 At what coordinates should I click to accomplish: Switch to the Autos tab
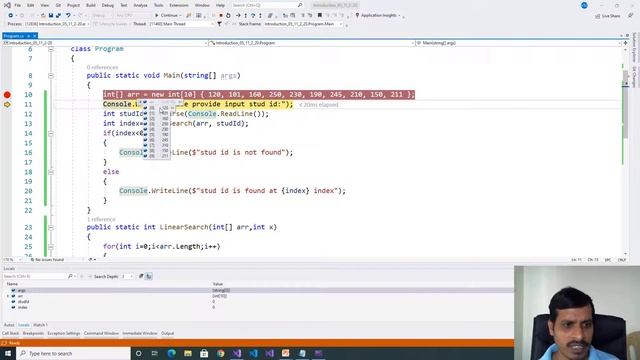[x=9, y=325]
